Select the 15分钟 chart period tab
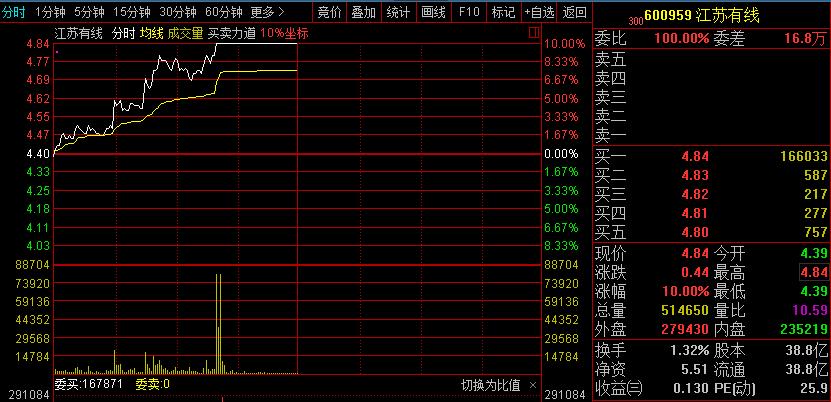 (x=132, y=12)
